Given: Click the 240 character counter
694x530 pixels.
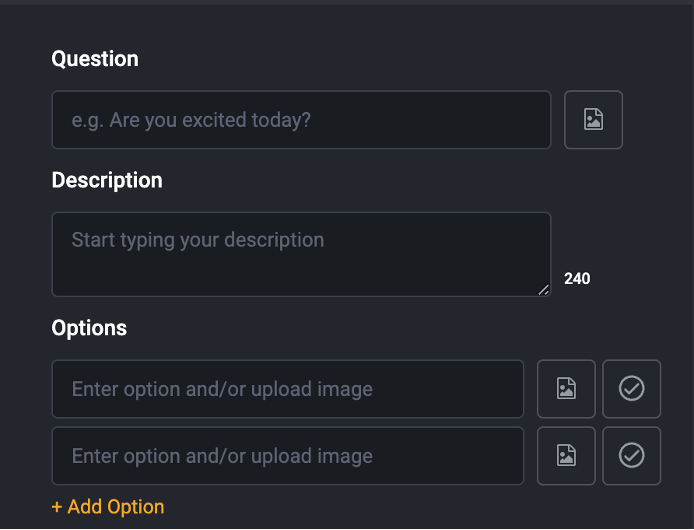Looking at the screenshot, I should (577, 279).
